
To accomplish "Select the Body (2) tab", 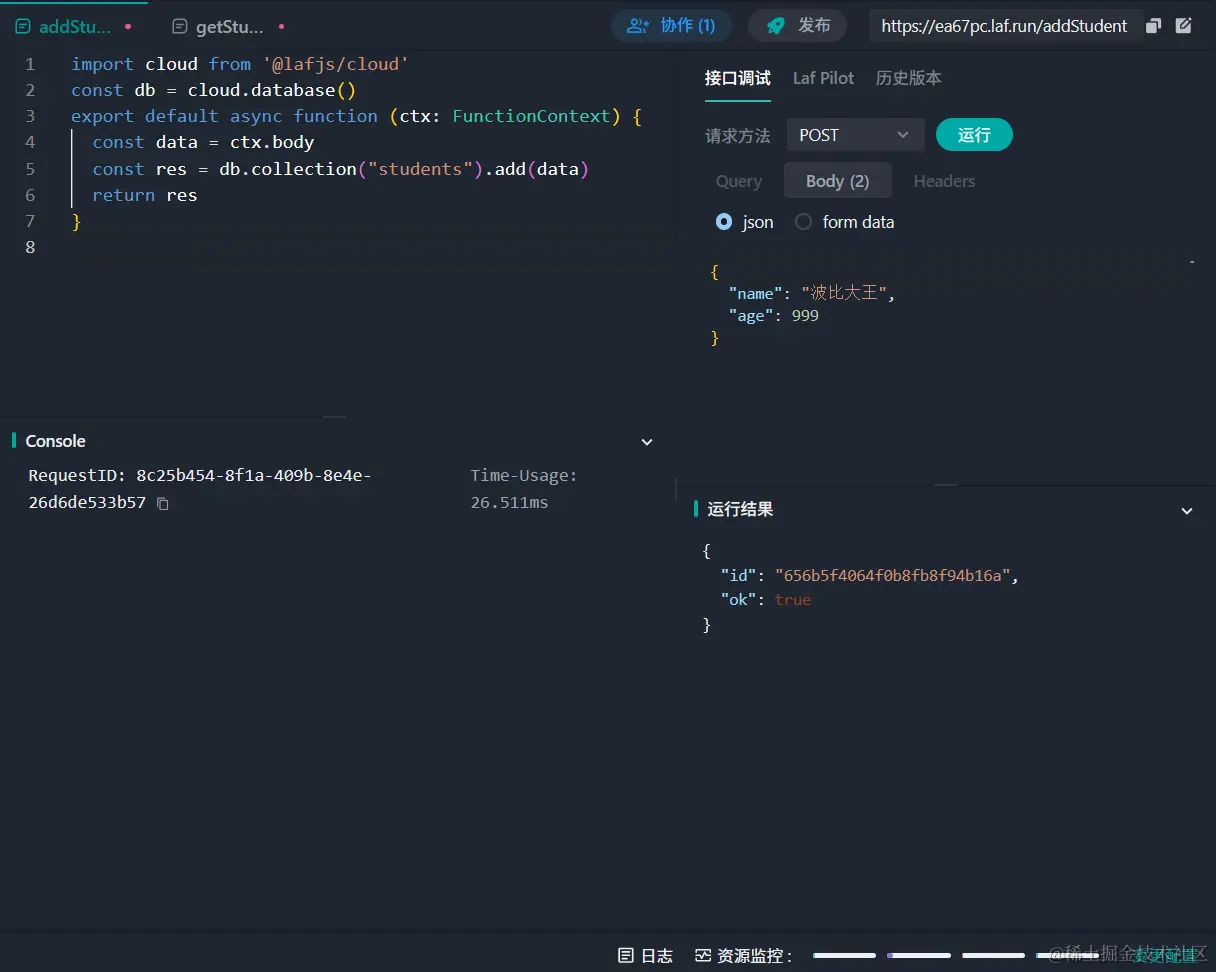I will [838, 181].
